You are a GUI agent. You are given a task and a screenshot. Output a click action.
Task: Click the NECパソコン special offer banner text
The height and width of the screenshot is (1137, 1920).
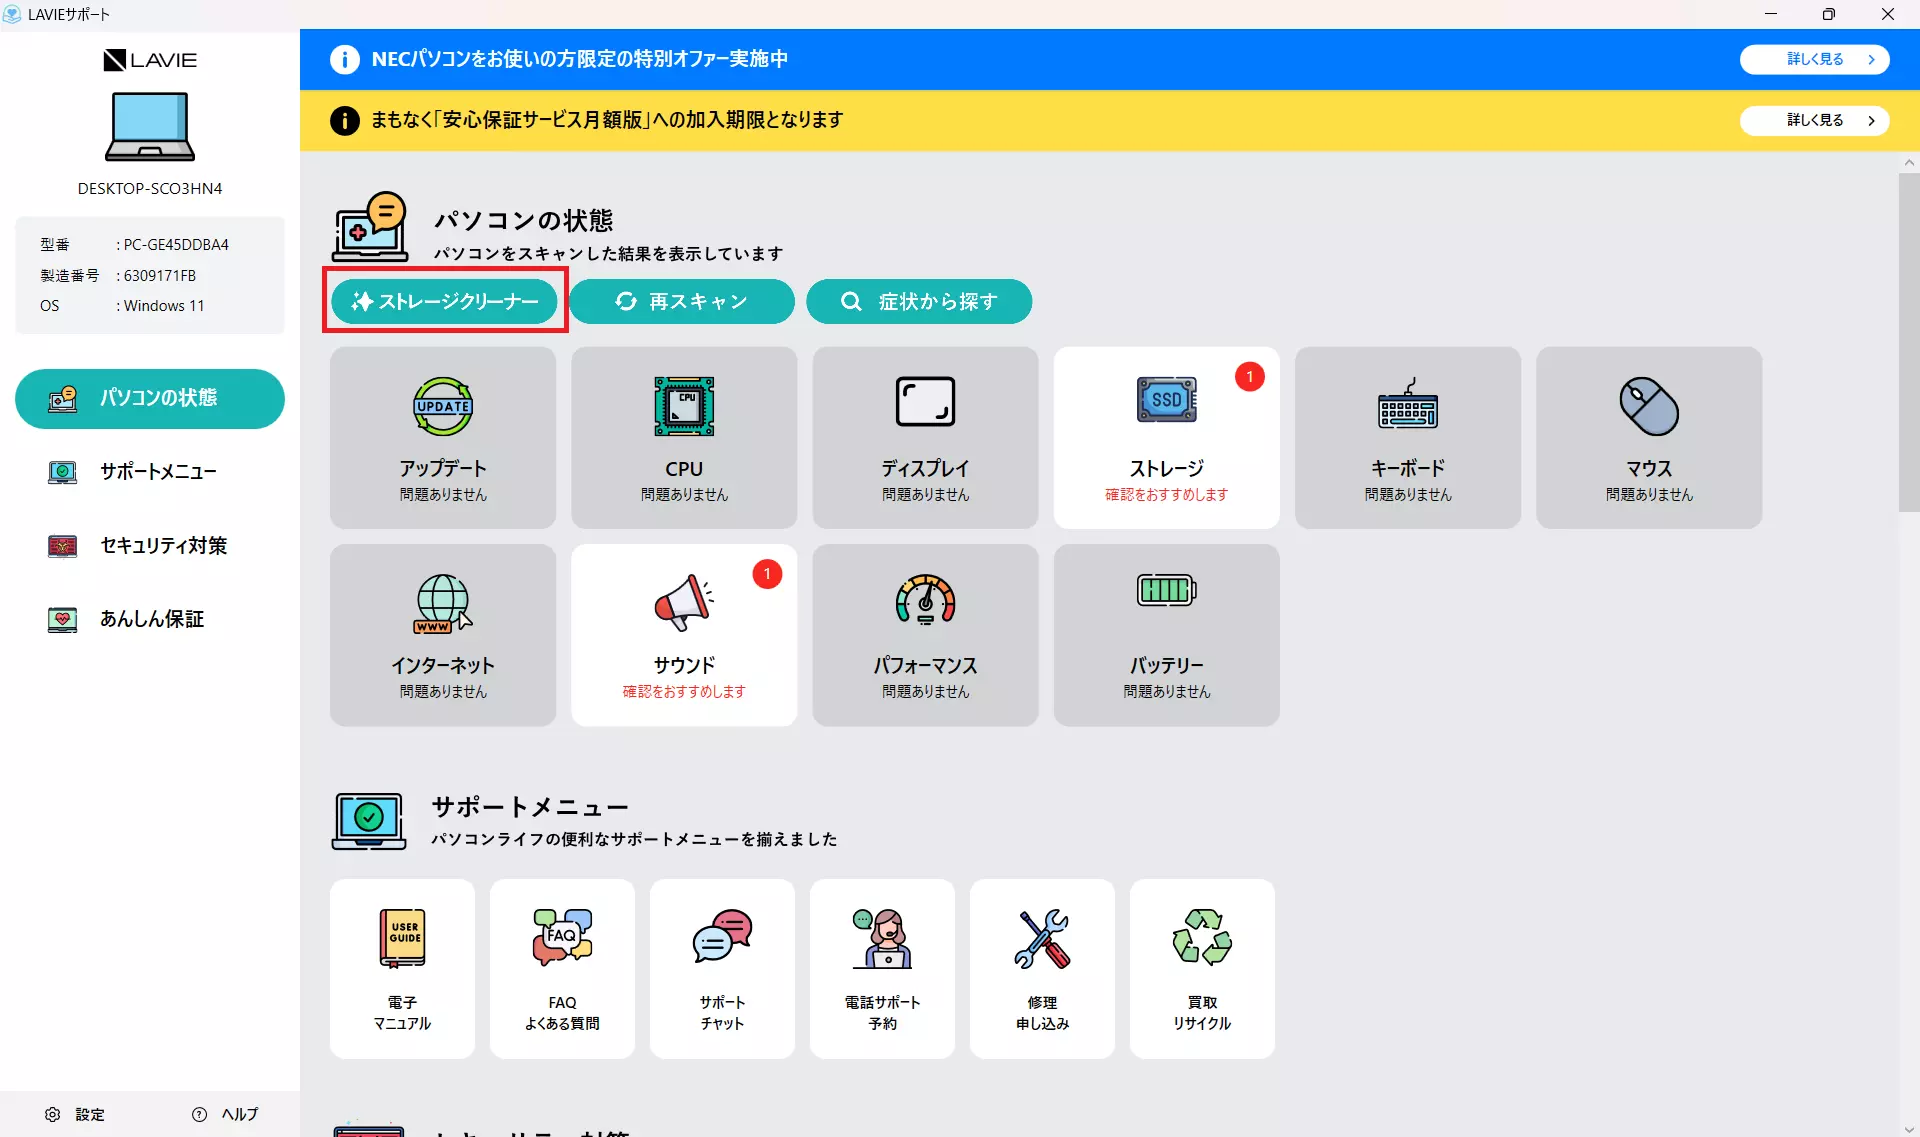coord(580,59)
